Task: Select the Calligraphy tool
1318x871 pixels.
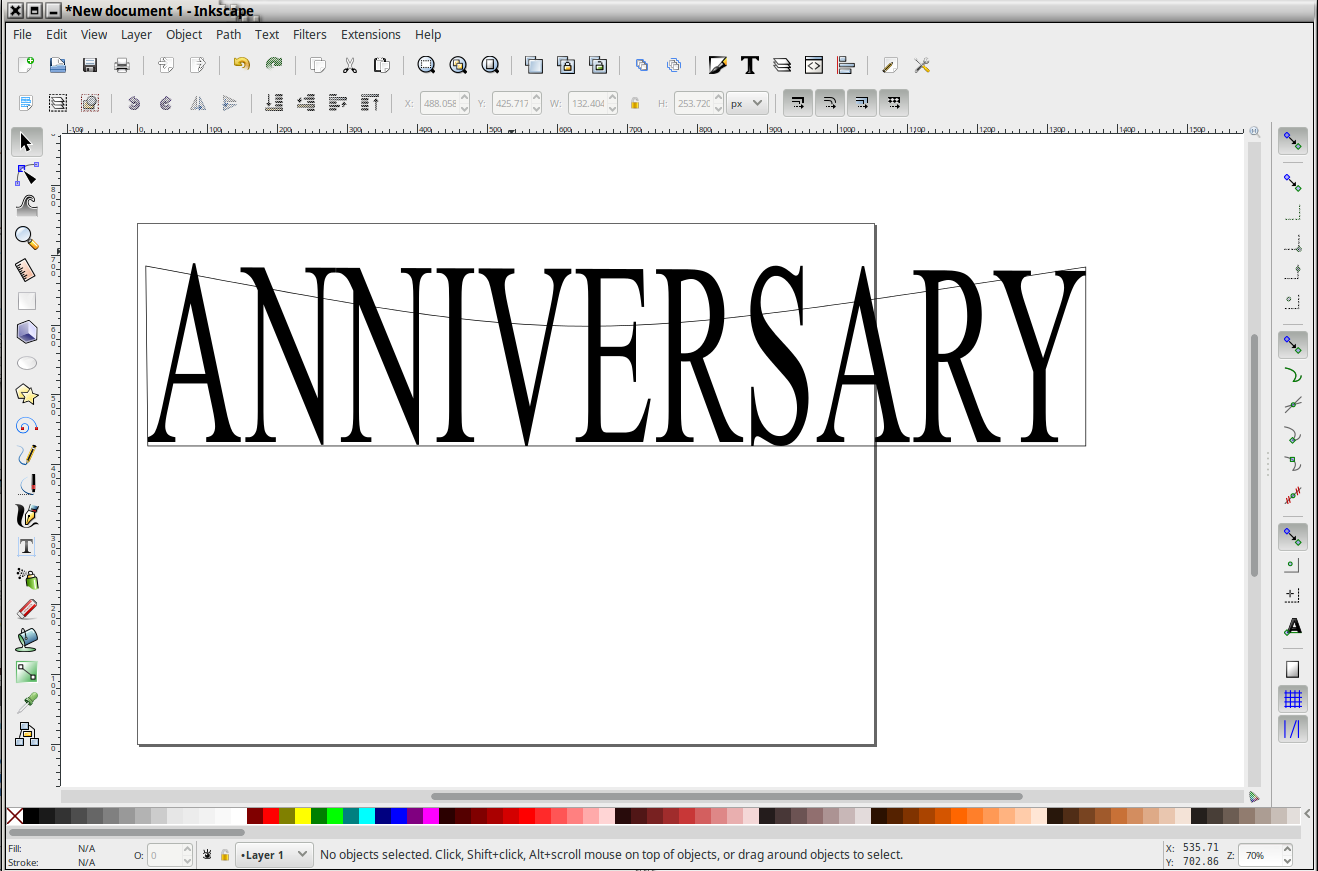Action: [27, 516]
